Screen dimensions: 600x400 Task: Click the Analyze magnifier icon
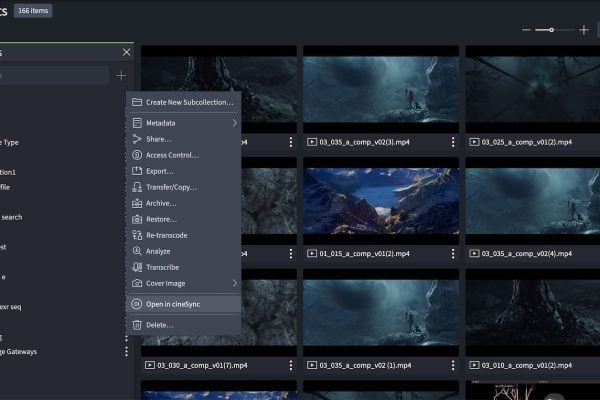pos(137,251)
